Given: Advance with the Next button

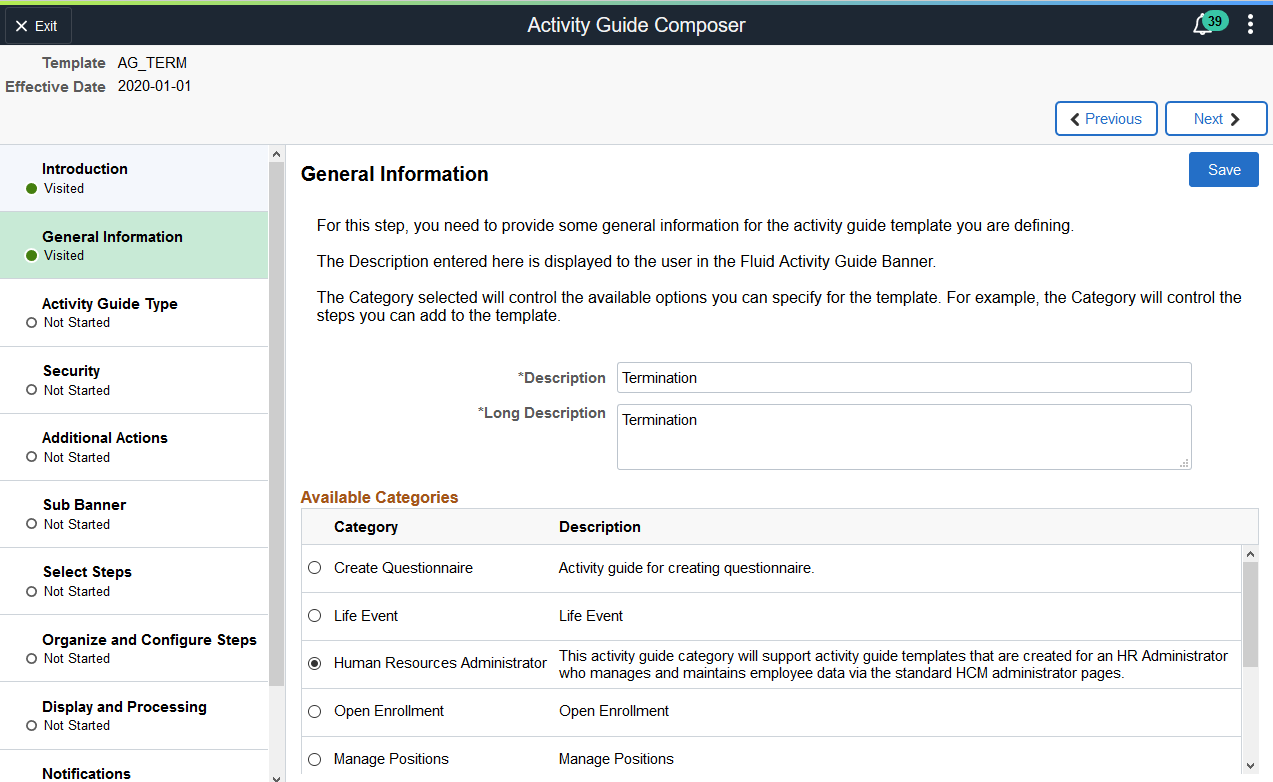Looking at the screenshot, I should (1216, 119).
